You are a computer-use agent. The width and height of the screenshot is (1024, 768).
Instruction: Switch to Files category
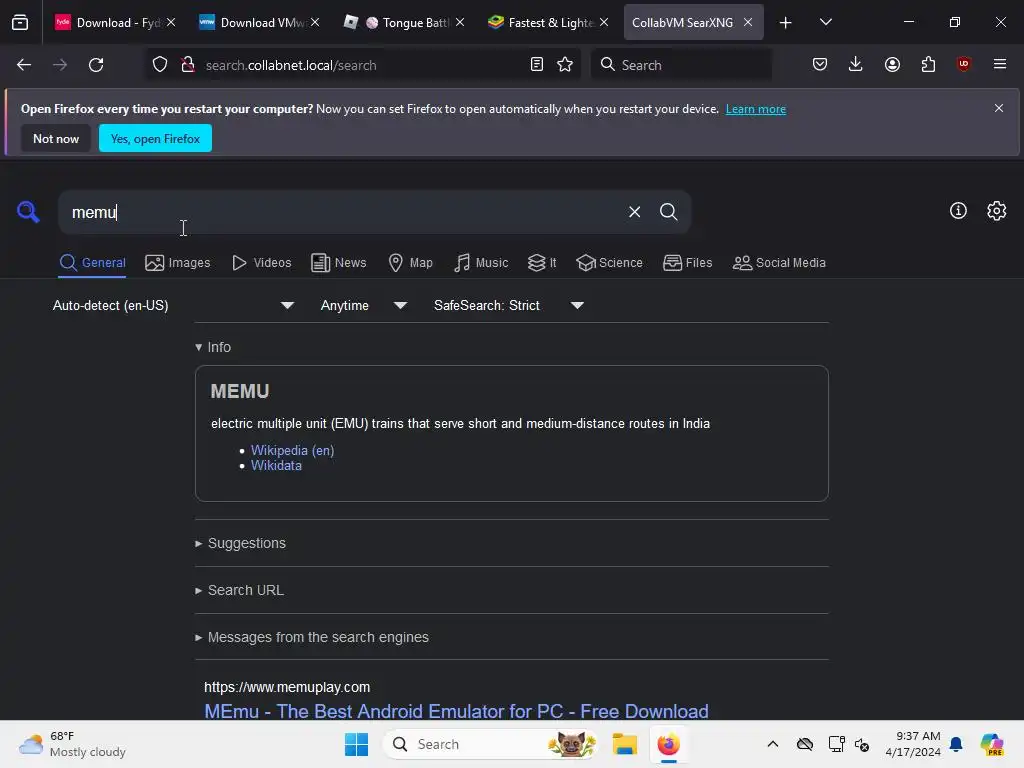click(x=688, y=263)
